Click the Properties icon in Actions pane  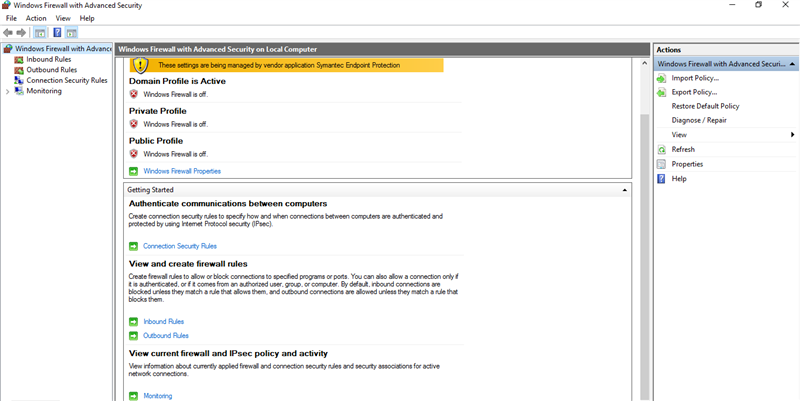(661, 164)
